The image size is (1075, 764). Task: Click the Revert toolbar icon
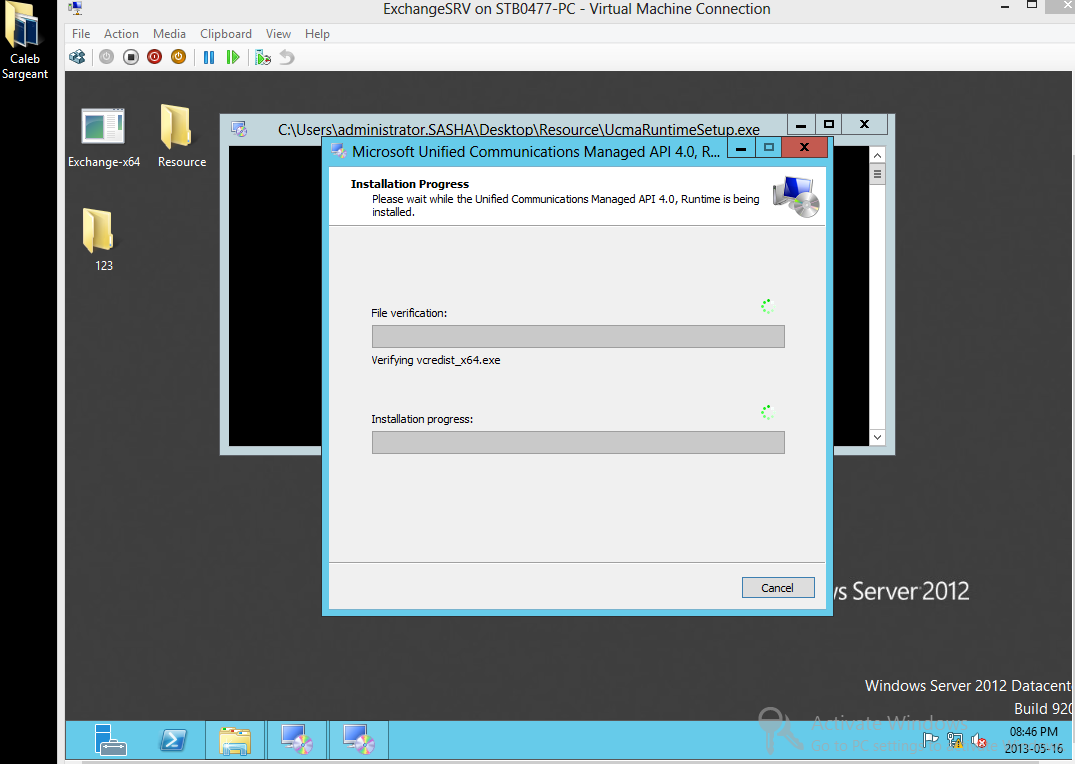click(x=287, y=57)
